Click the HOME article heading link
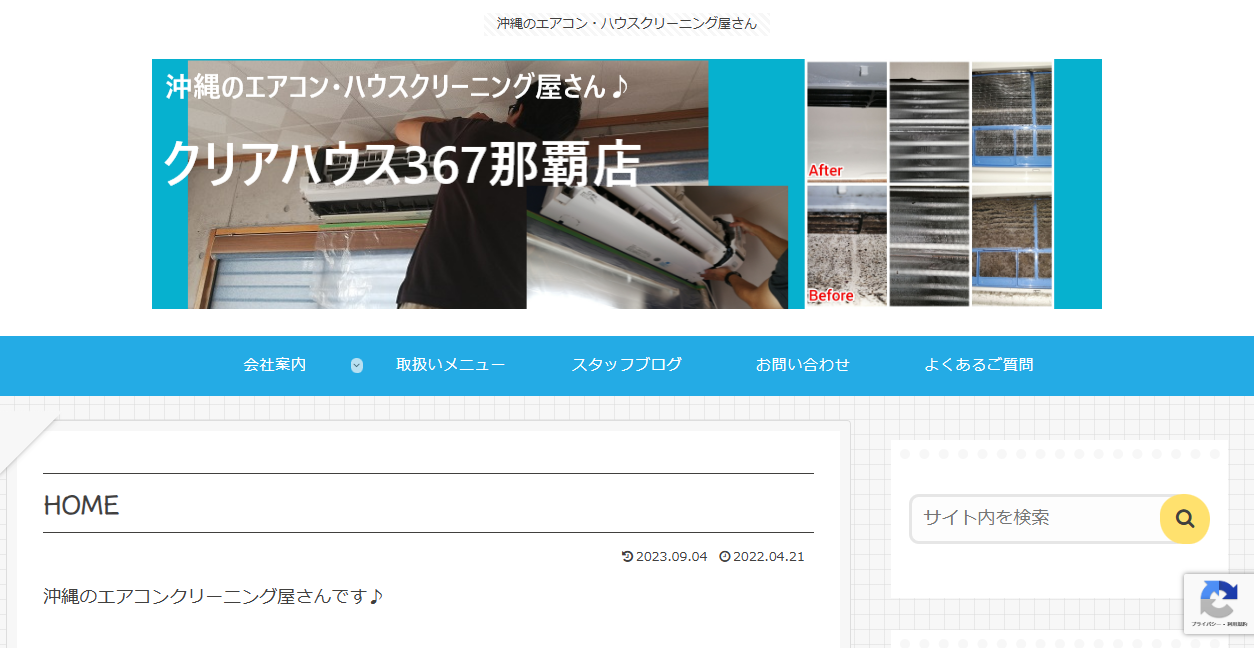Image resolution: width=1254 pixels, height=648 pixels. point(80,506)
